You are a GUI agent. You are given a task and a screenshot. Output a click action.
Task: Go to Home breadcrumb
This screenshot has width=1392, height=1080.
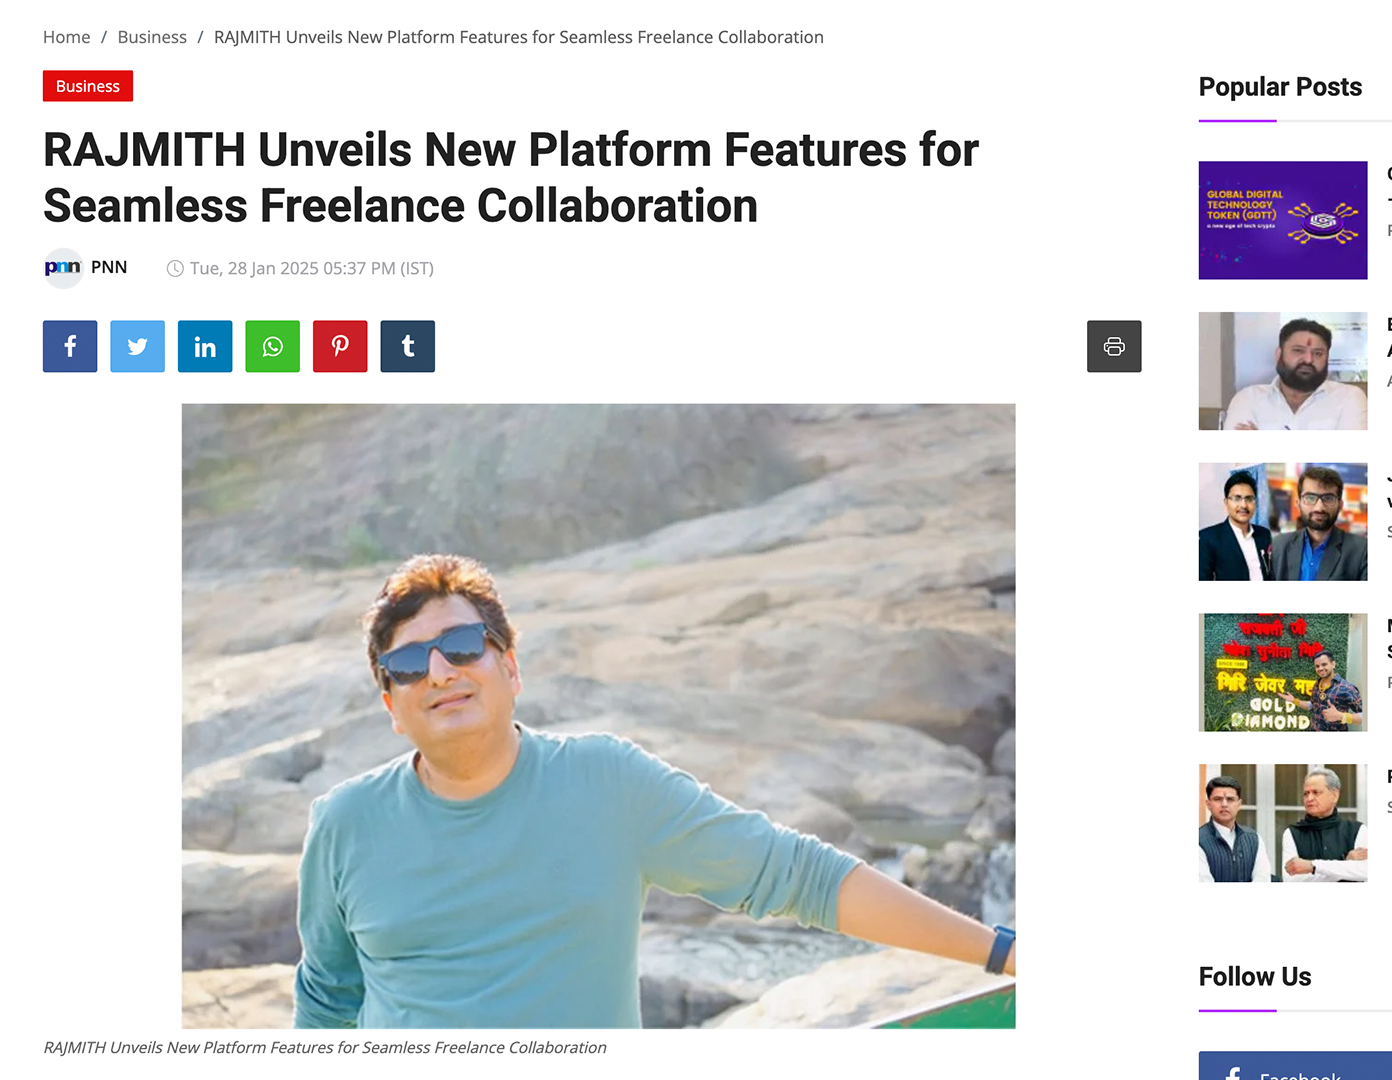[x=66, y=37]
